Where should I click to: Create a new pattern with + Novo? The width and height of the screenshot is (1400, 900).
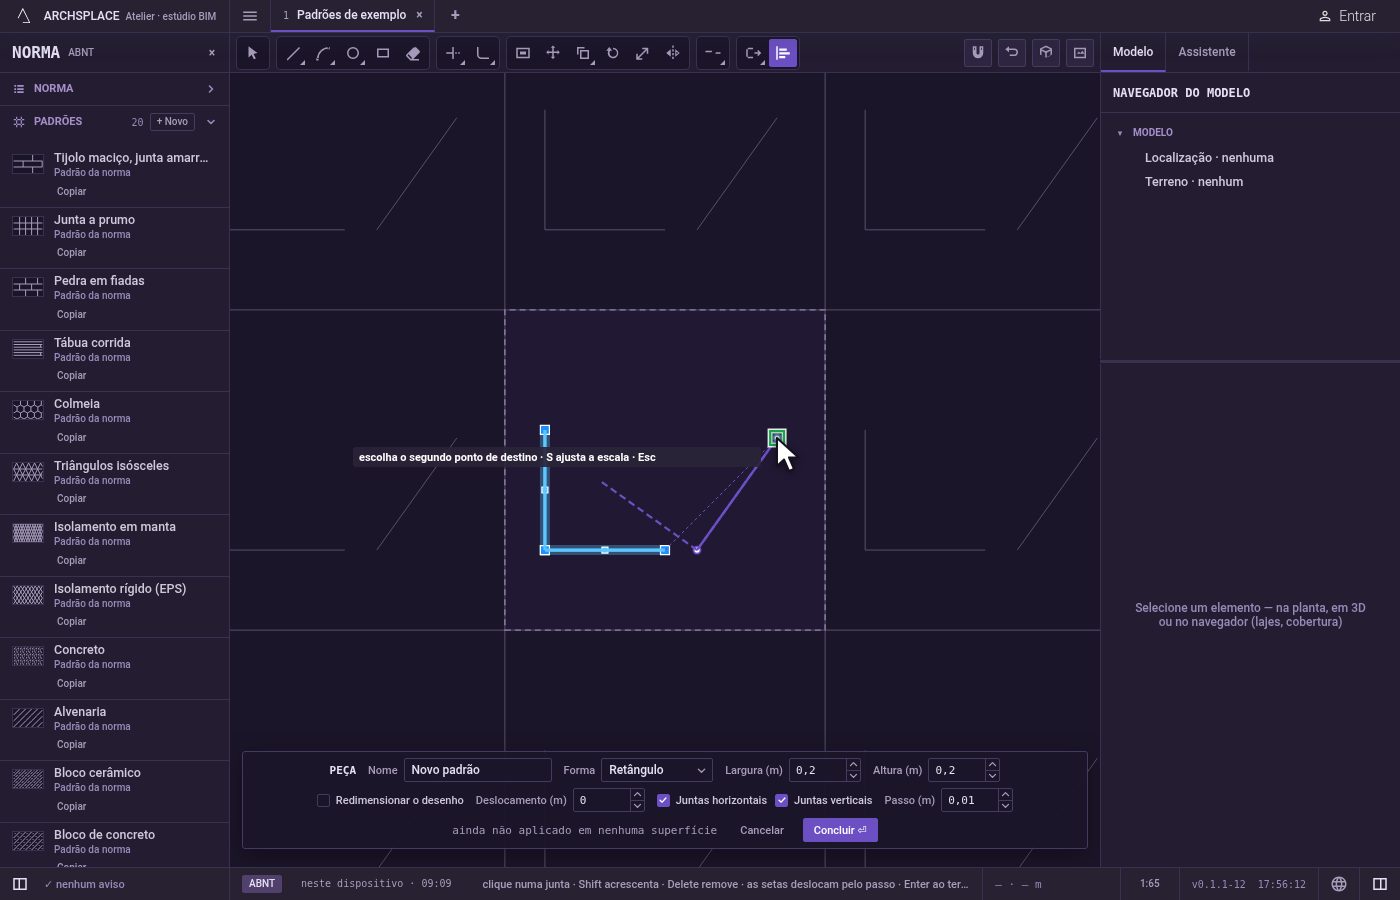[x=172, y=122]
